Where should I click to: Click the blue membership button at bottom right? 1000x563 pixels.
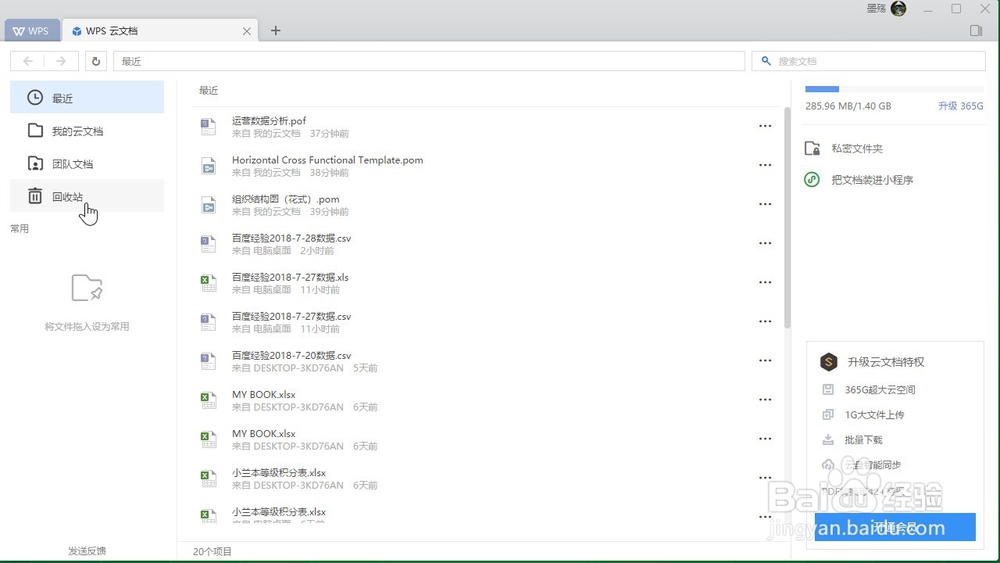coord(895,527)
